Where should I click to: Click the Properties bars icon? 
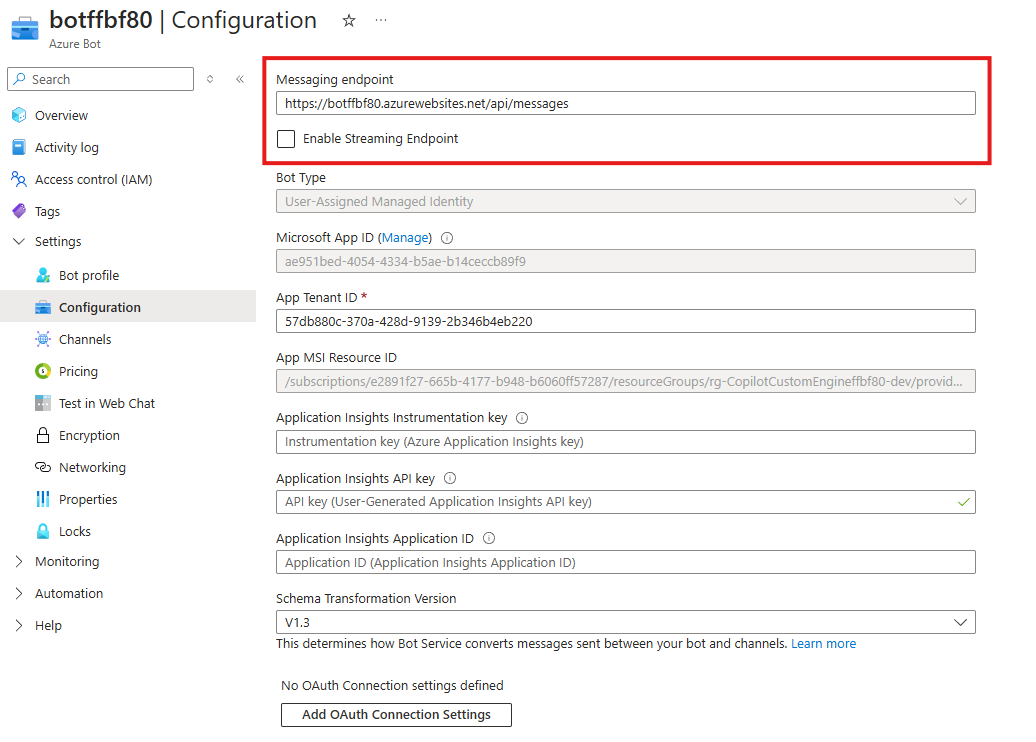[43, 499]
